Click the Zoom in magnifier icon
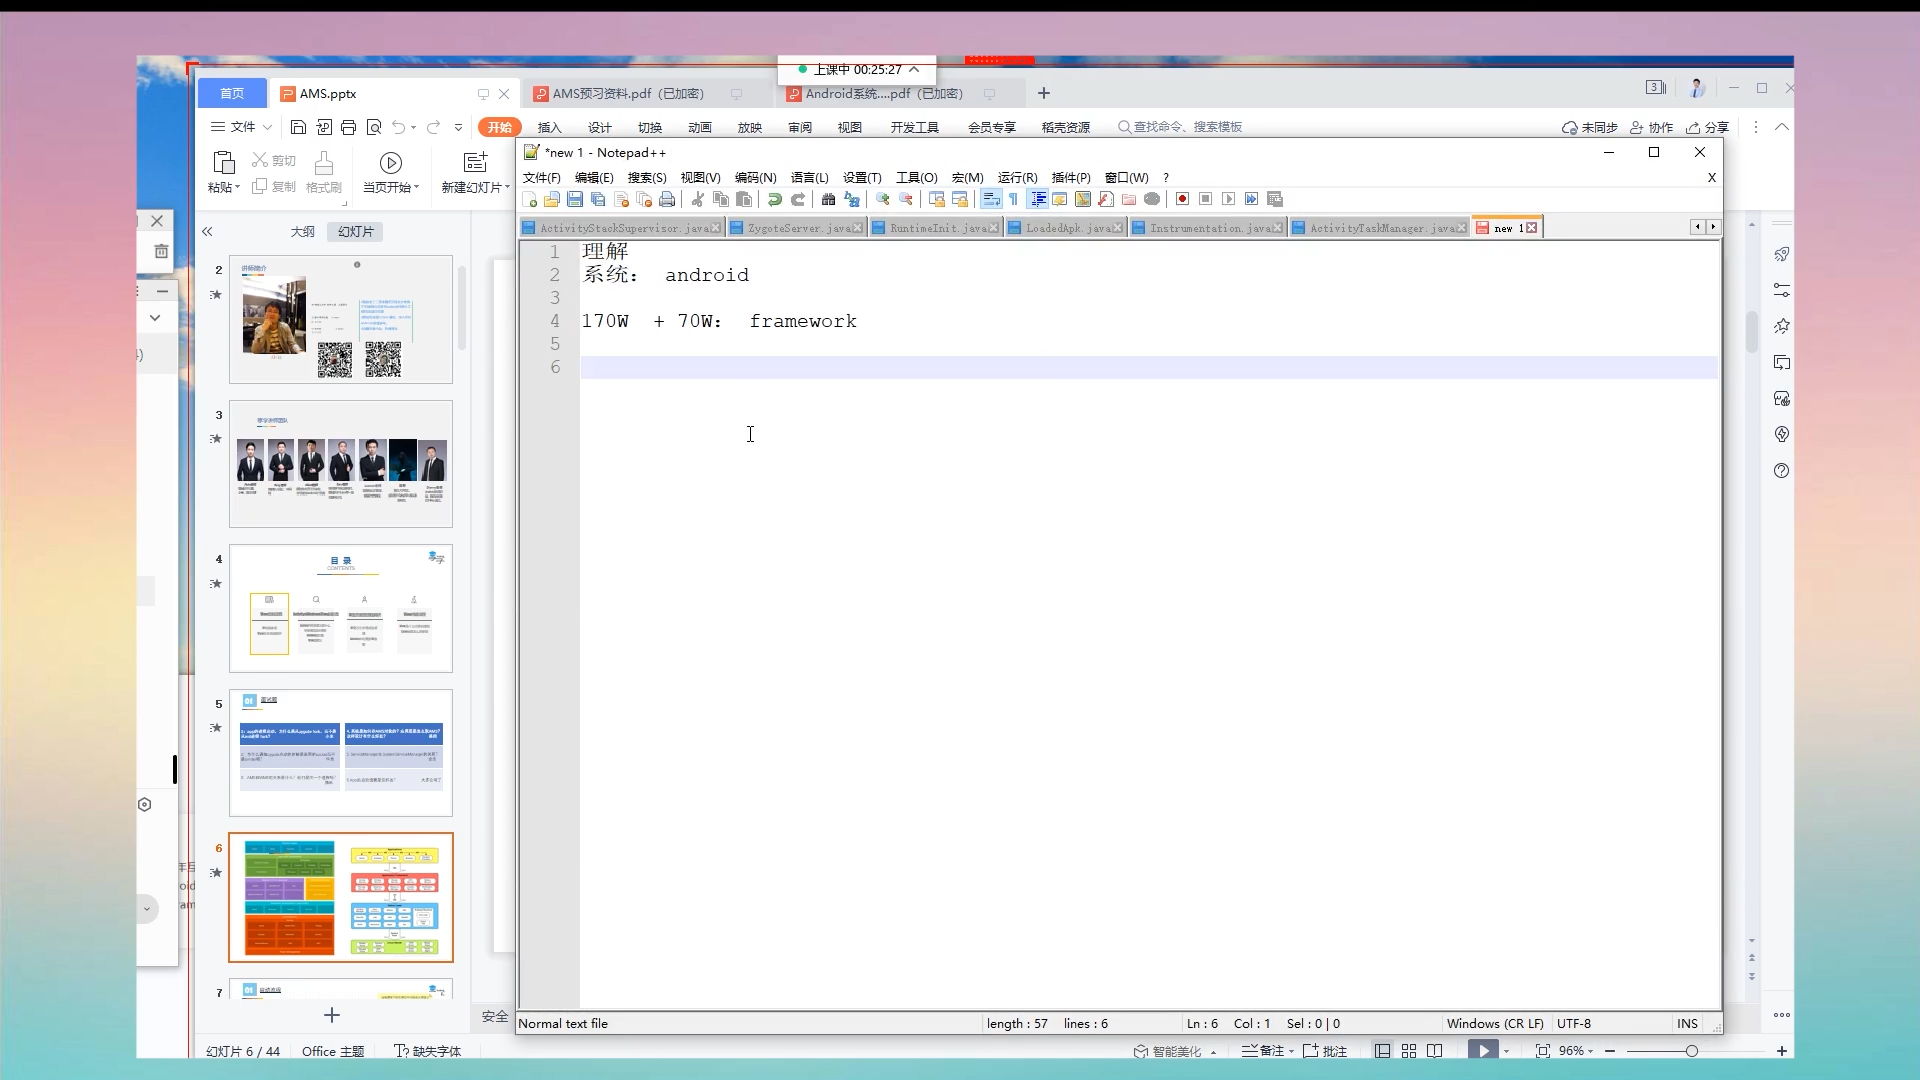Viewport: 1920px width, 1080px height. (882, 199)
